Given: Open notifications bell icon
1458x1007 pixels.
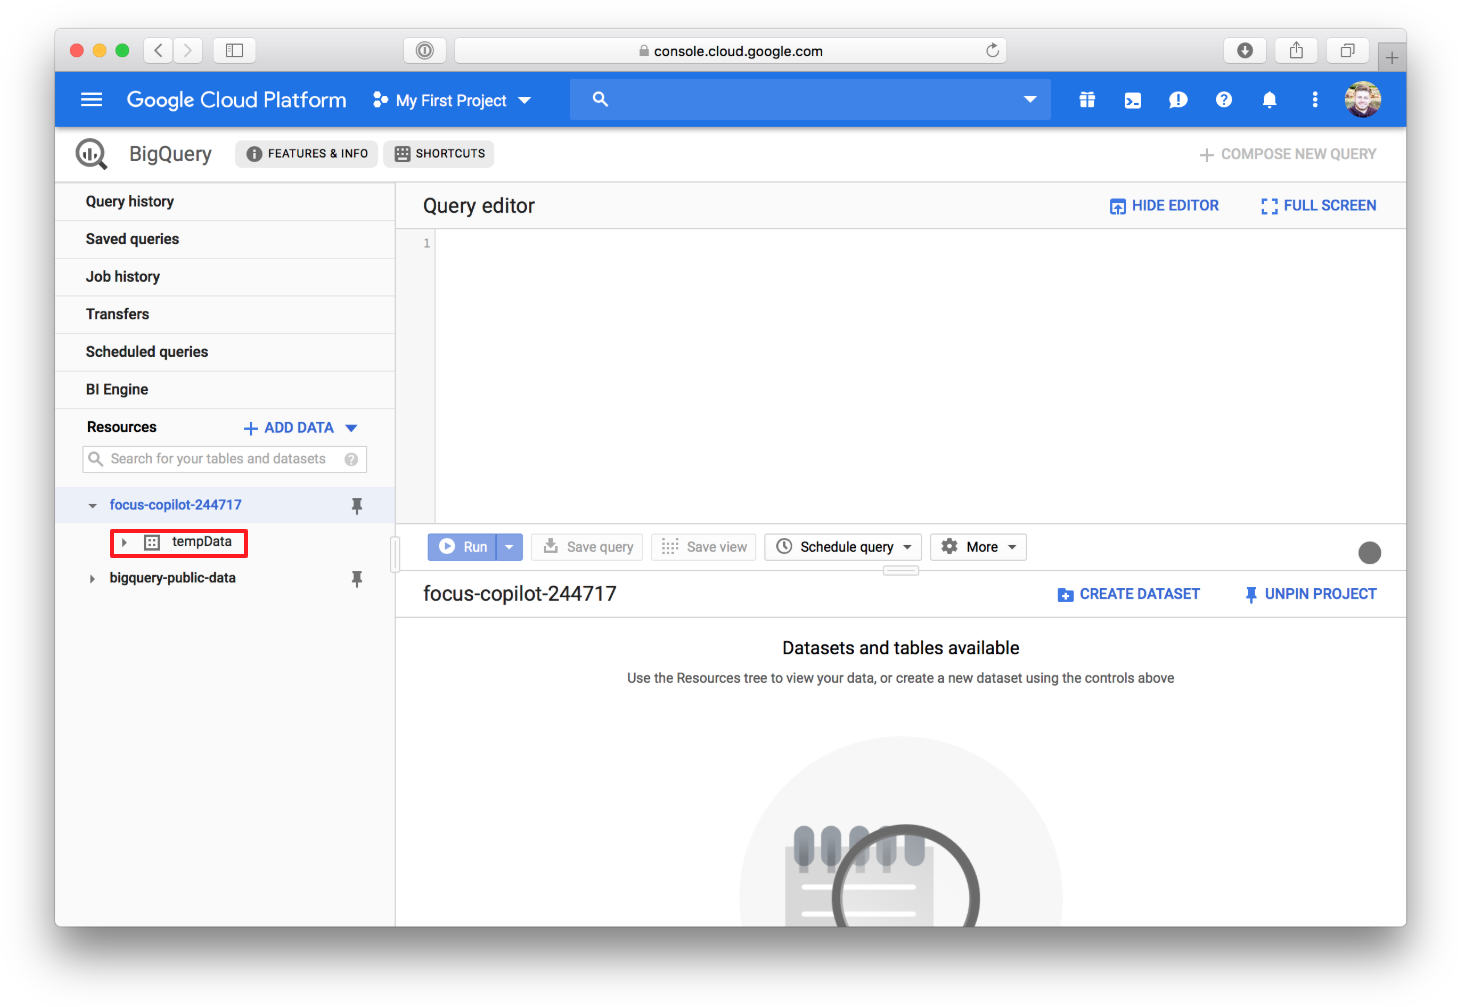Looking at the screenshot, I should tap(1269, 100).
